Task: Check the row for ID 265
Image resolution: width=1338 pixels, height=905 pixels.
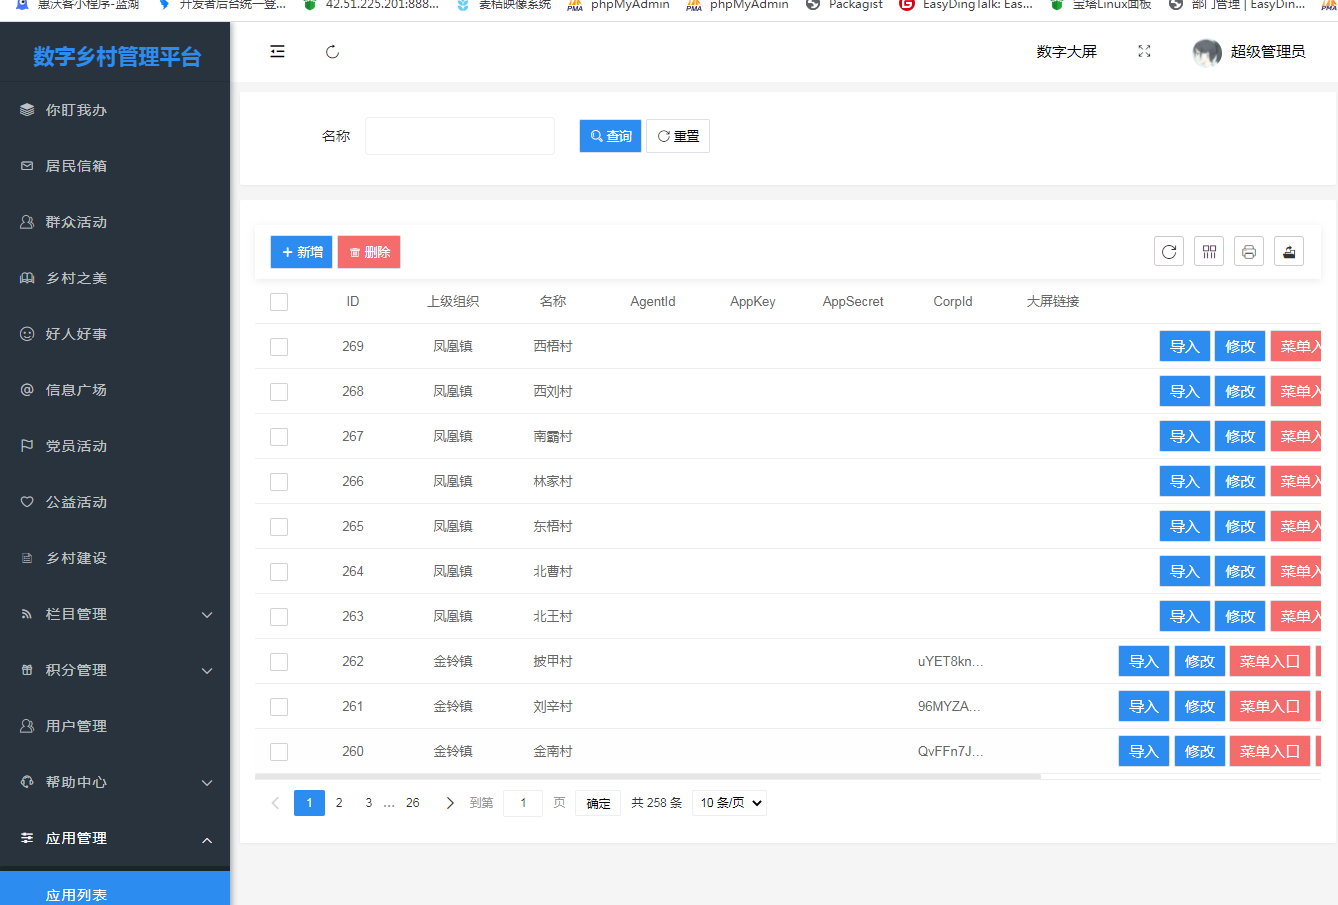Action: (279, 527)
